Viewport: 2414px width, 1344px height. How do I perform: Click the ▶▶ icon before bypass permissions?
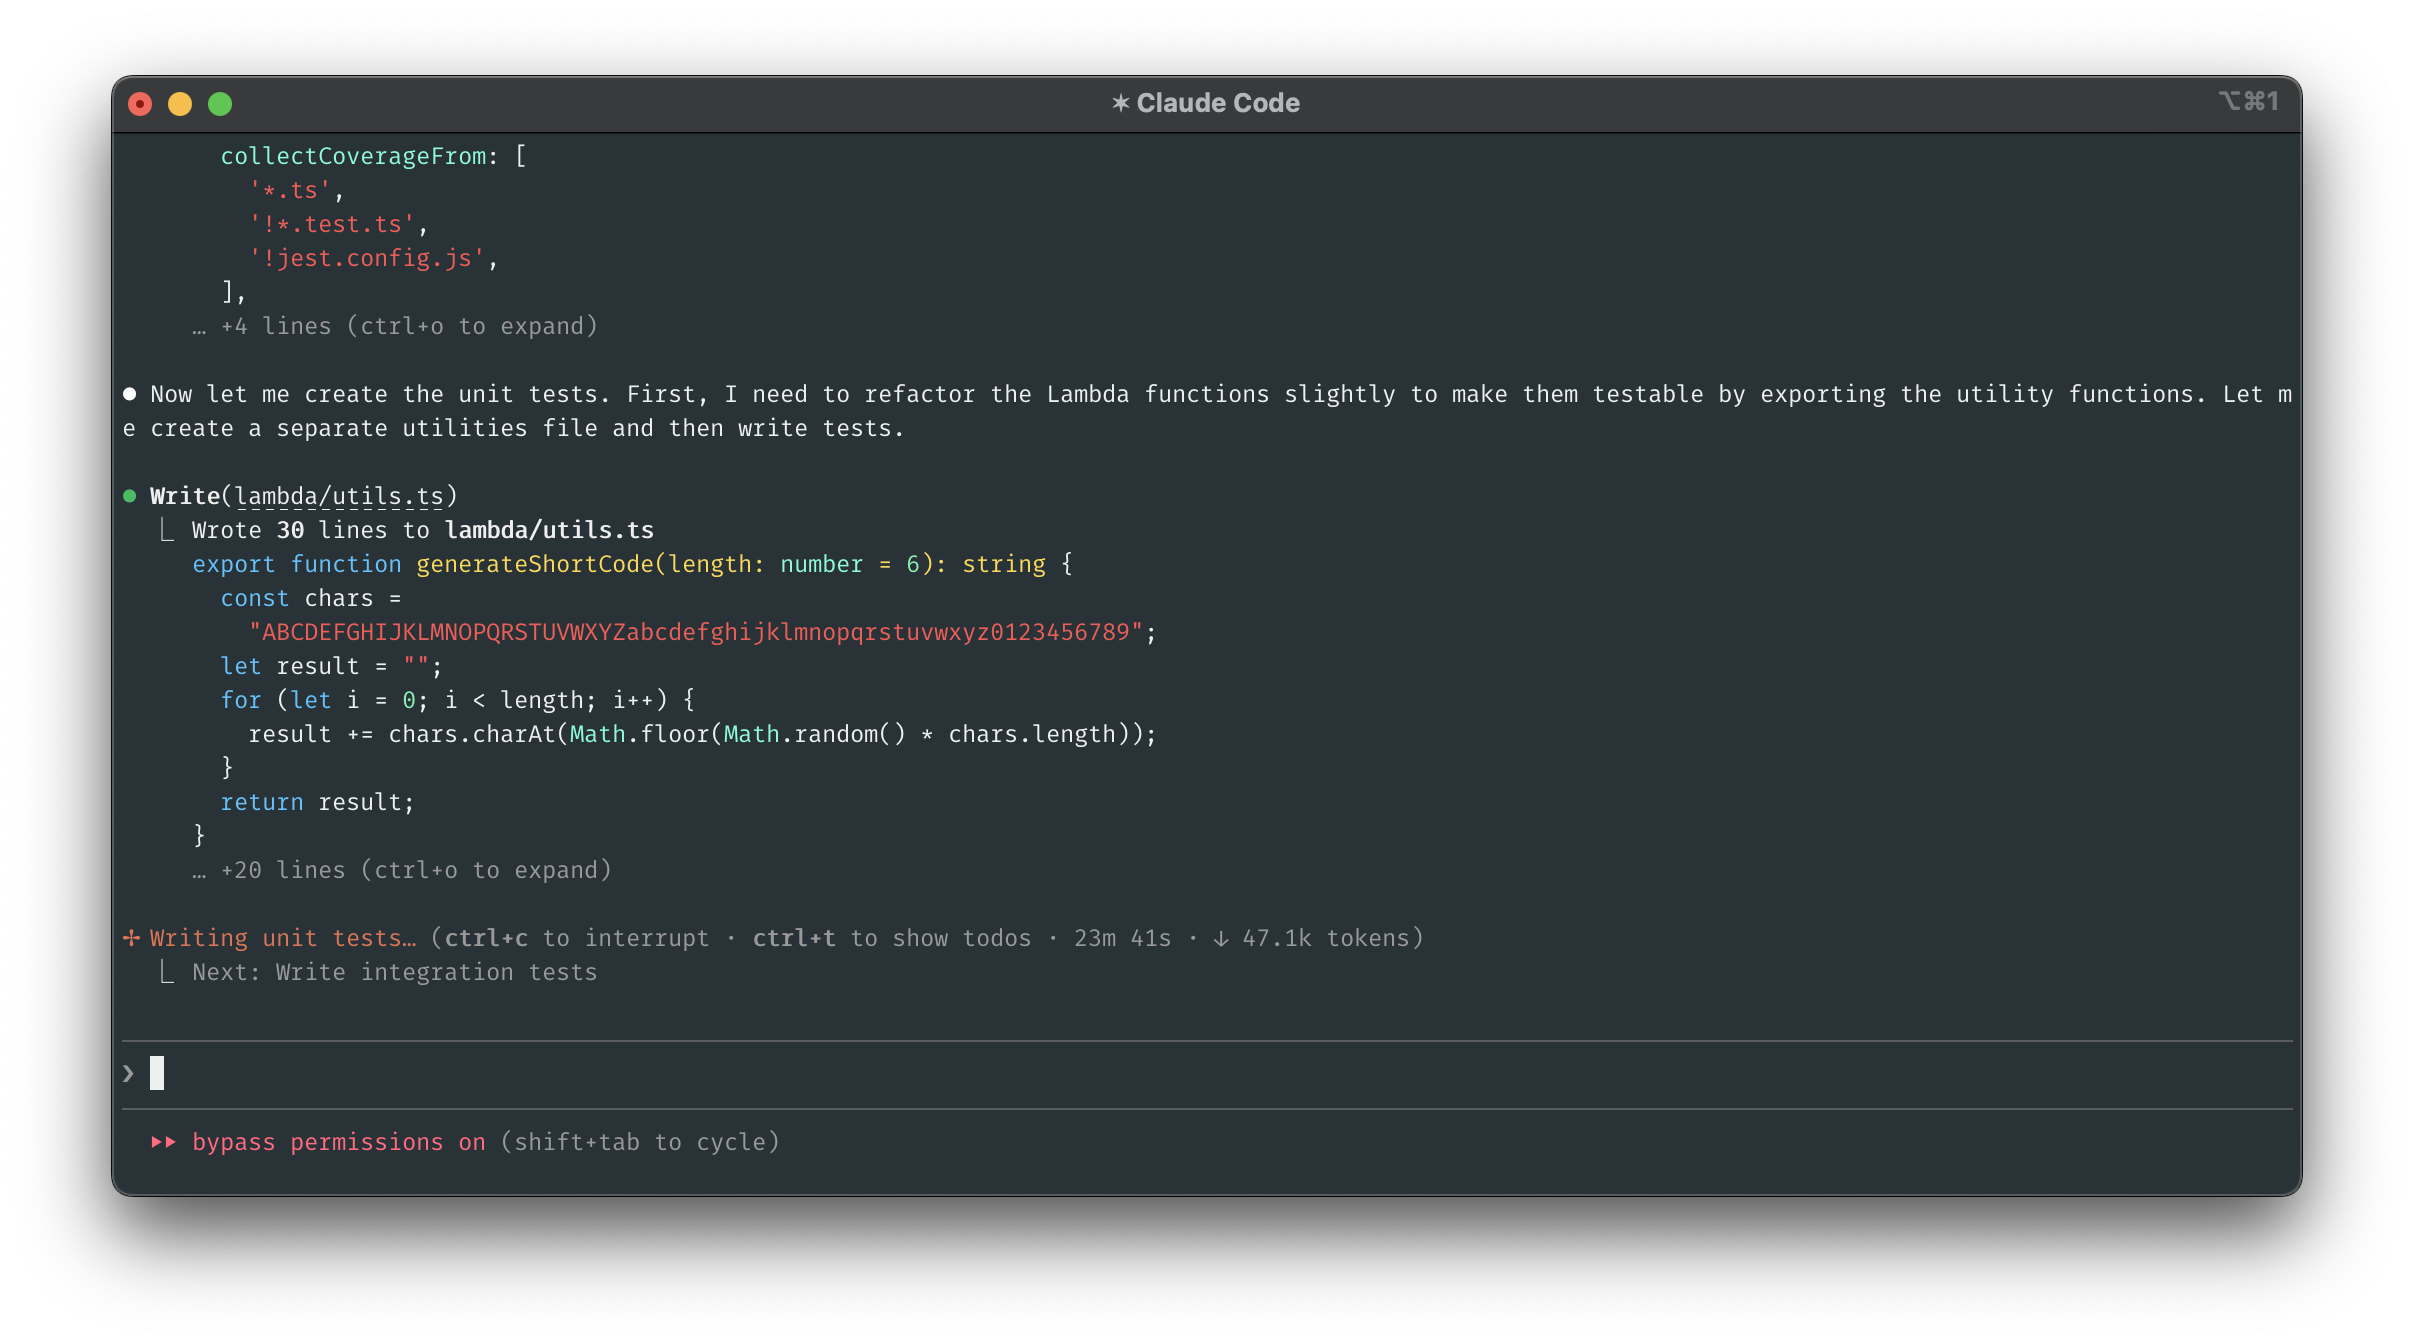pos(163,1142)
